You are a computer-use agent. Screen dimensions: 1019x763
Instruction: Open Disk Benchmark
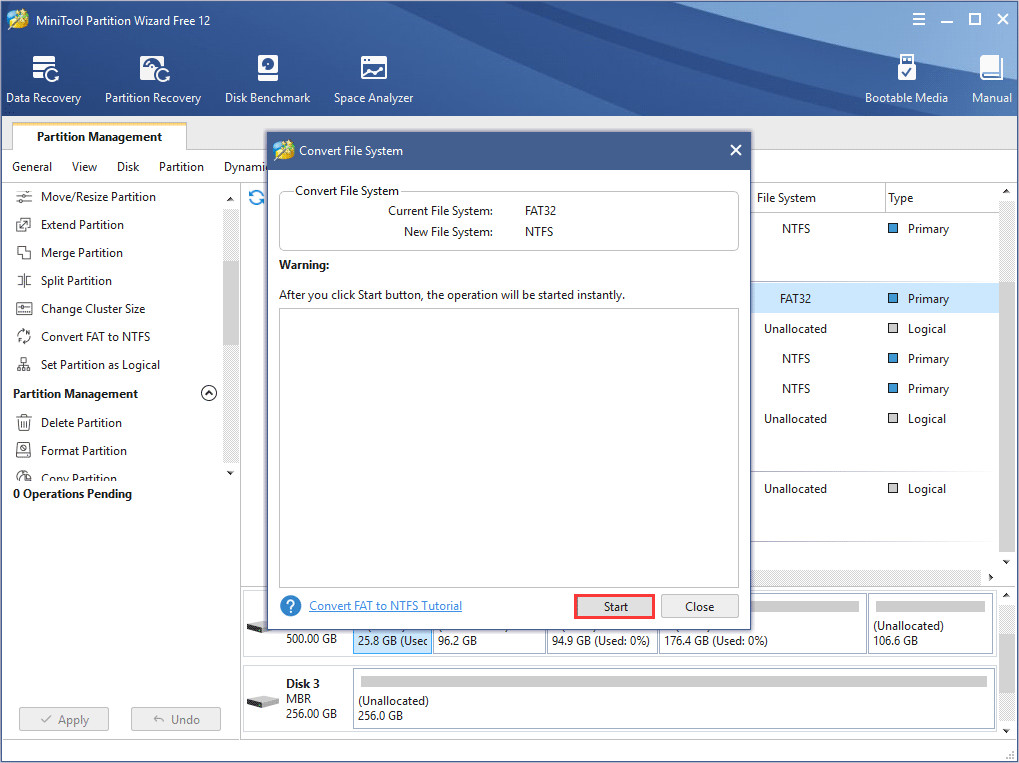point(267,79)
